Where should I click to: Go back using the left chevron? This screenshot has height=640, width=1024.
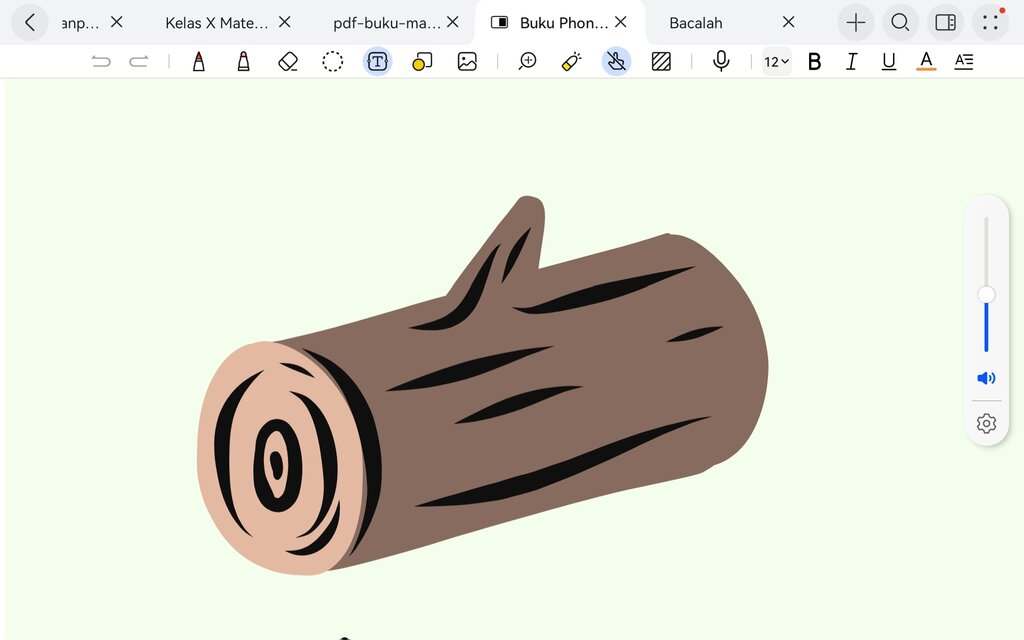(x=30, y=23)
